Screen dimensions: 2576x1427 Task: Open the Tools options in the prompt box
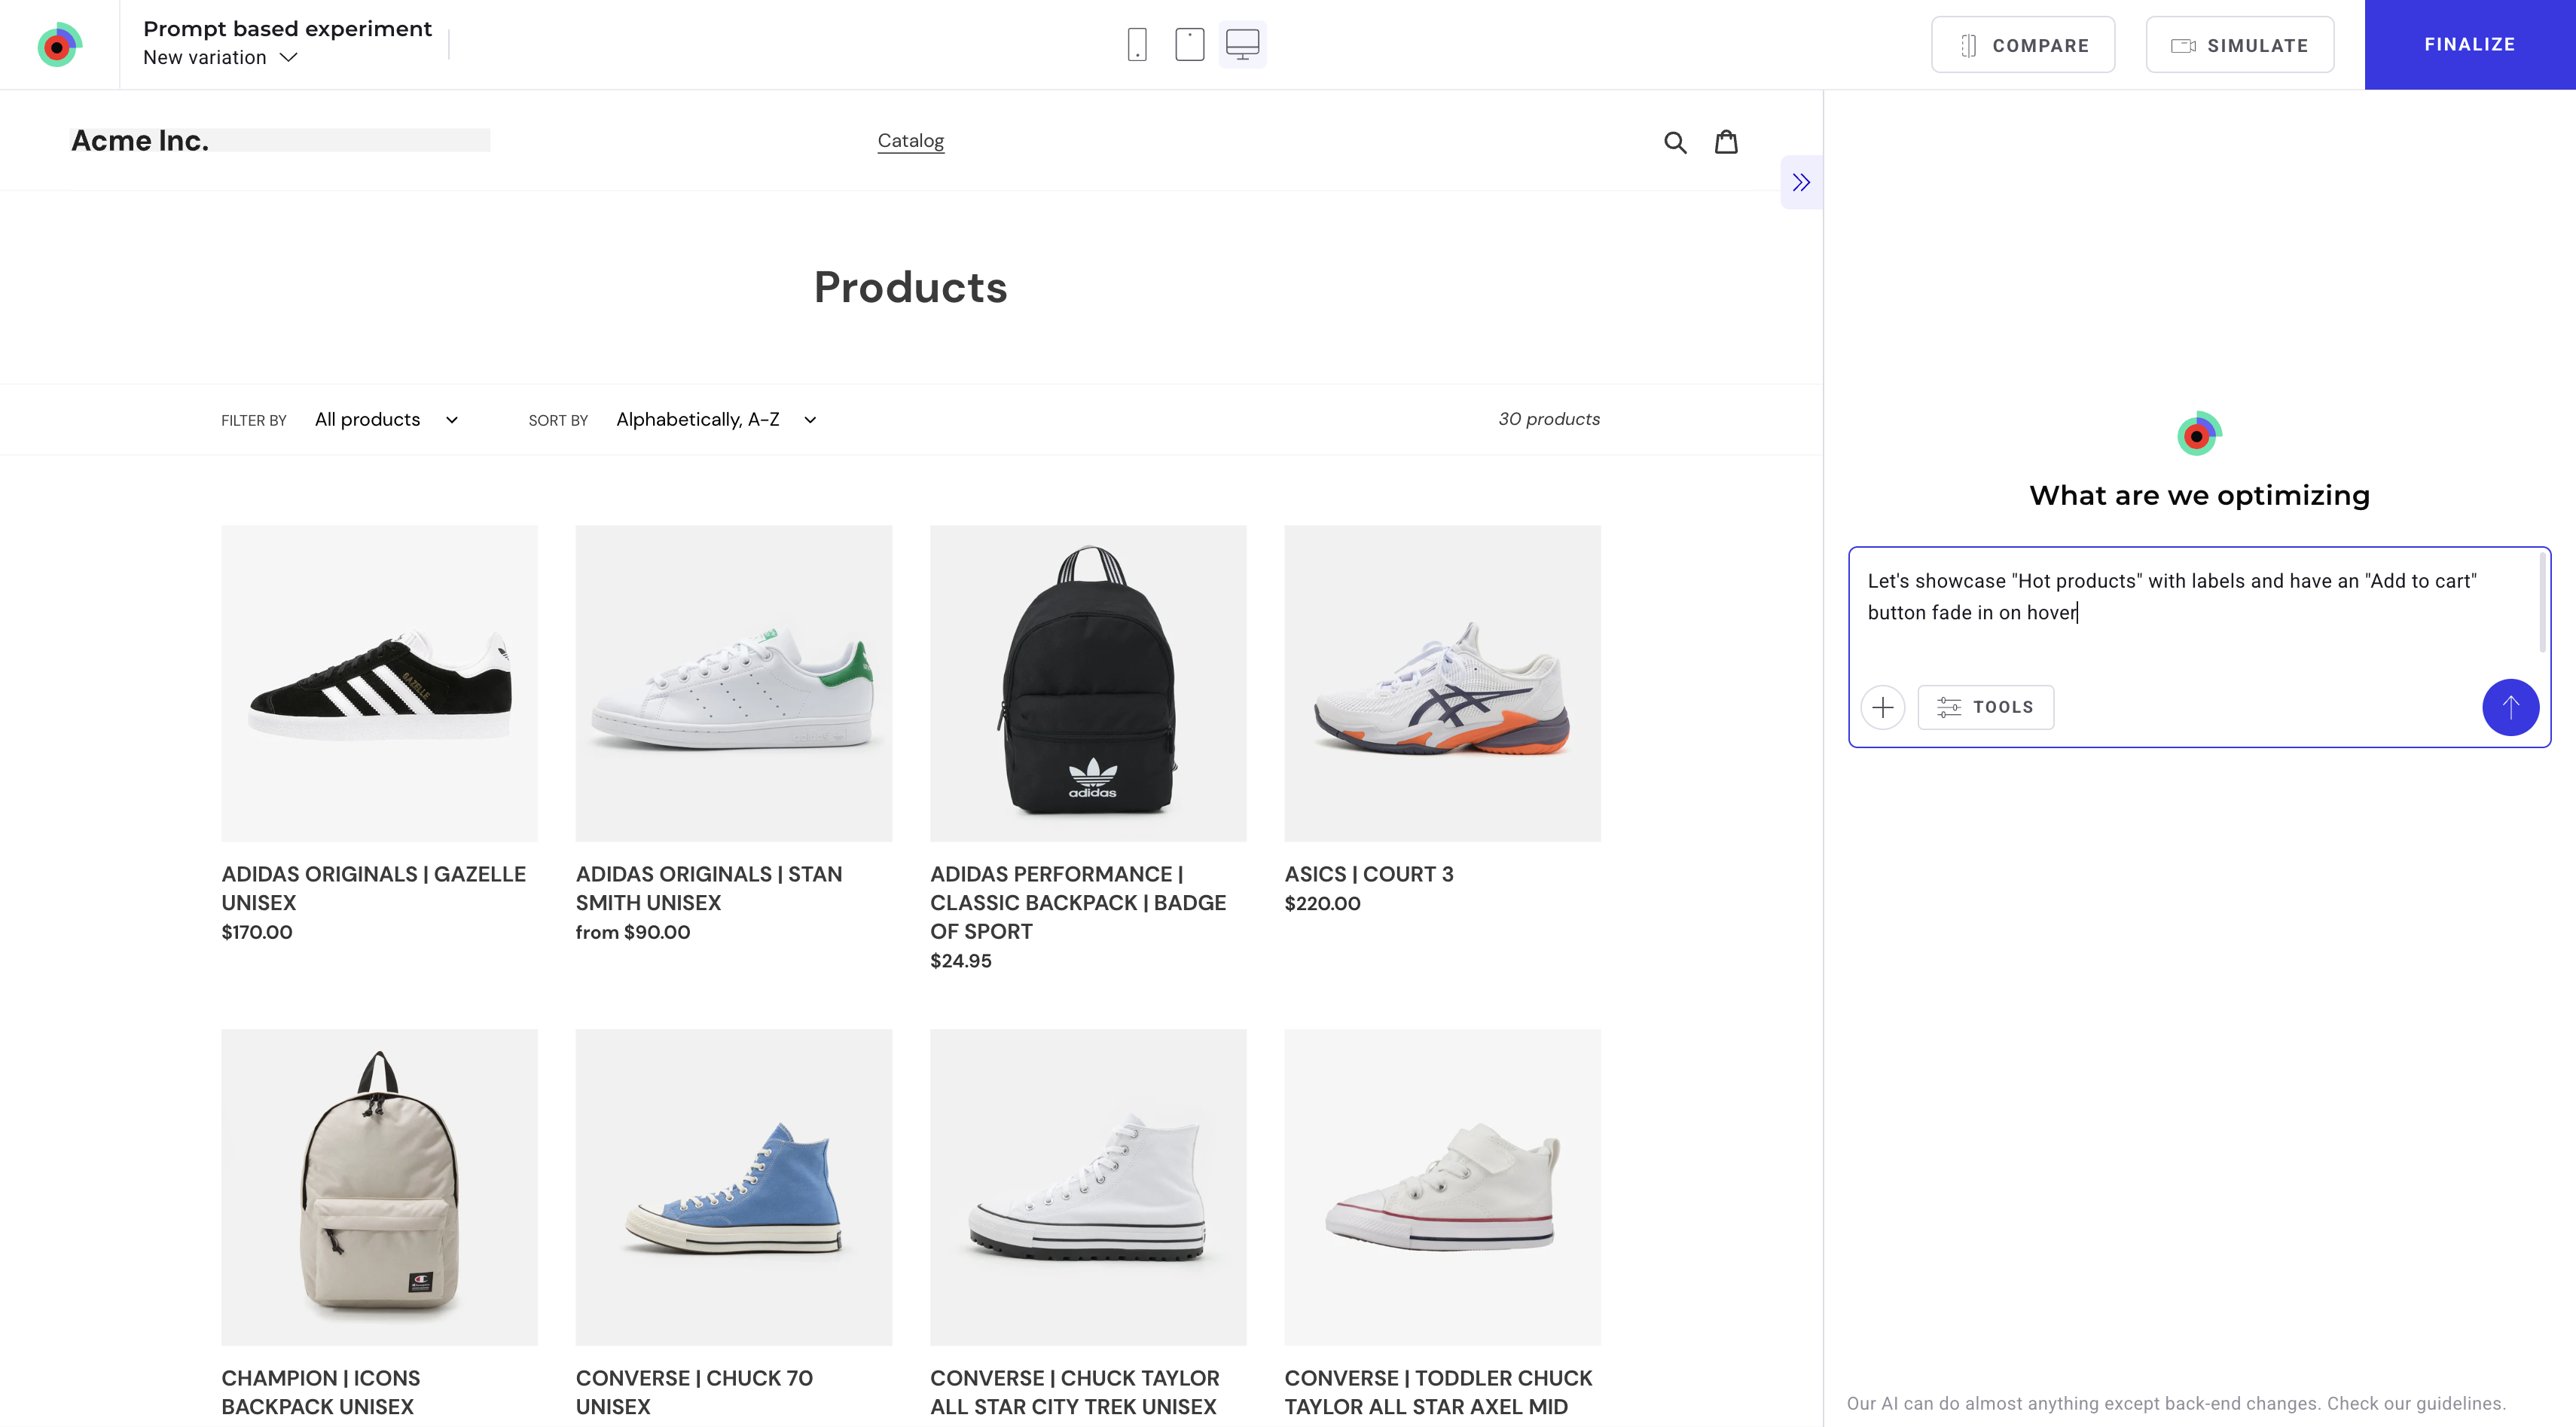1986,707
